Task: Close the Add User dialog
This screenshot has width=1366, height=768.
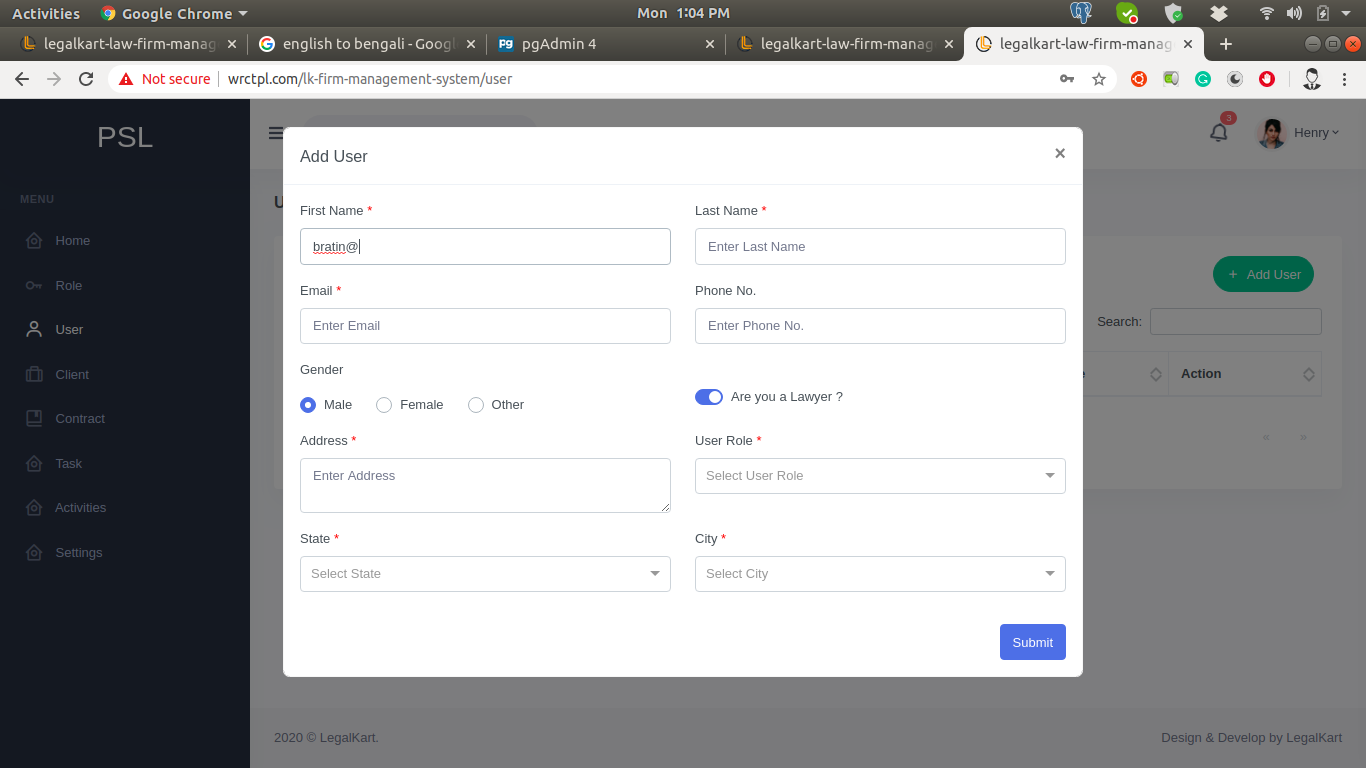Action: click(x=1060, y=153)
